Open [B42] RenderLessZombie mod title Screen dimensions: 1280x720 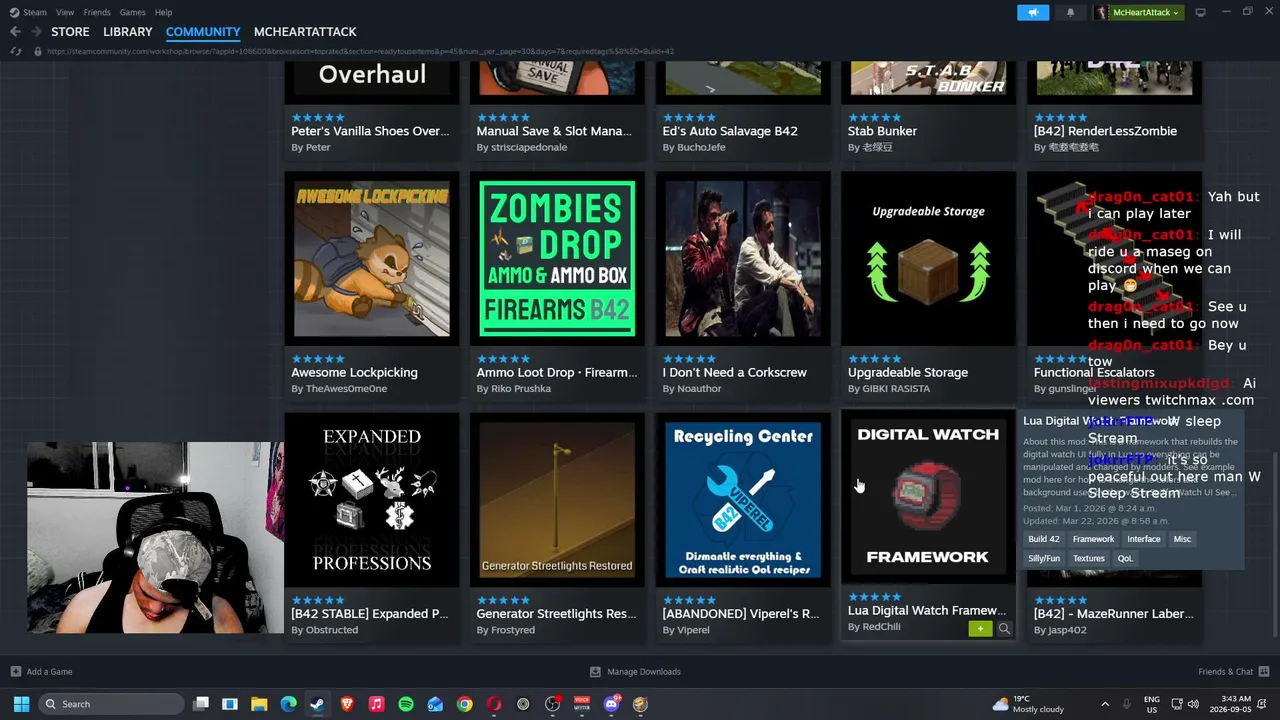pyautogui.click(x=1105, y=131)
